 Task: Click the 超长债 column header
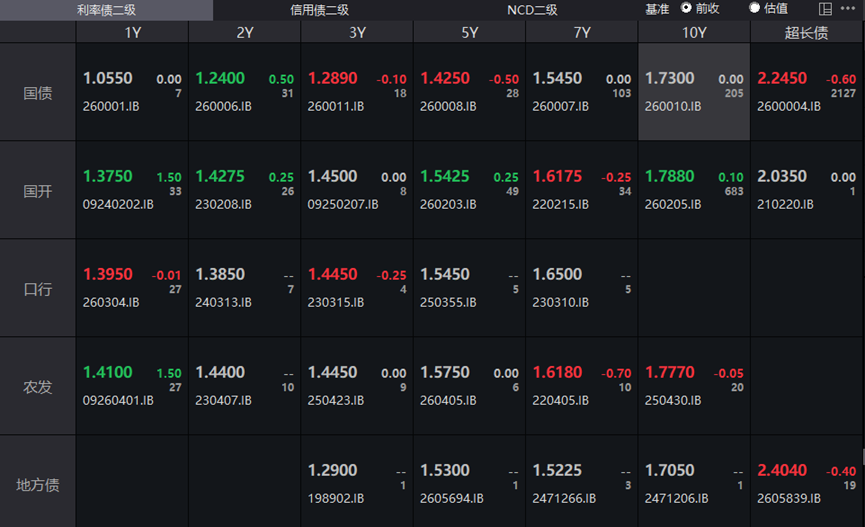pyautogui.click(x=807, y=33)
